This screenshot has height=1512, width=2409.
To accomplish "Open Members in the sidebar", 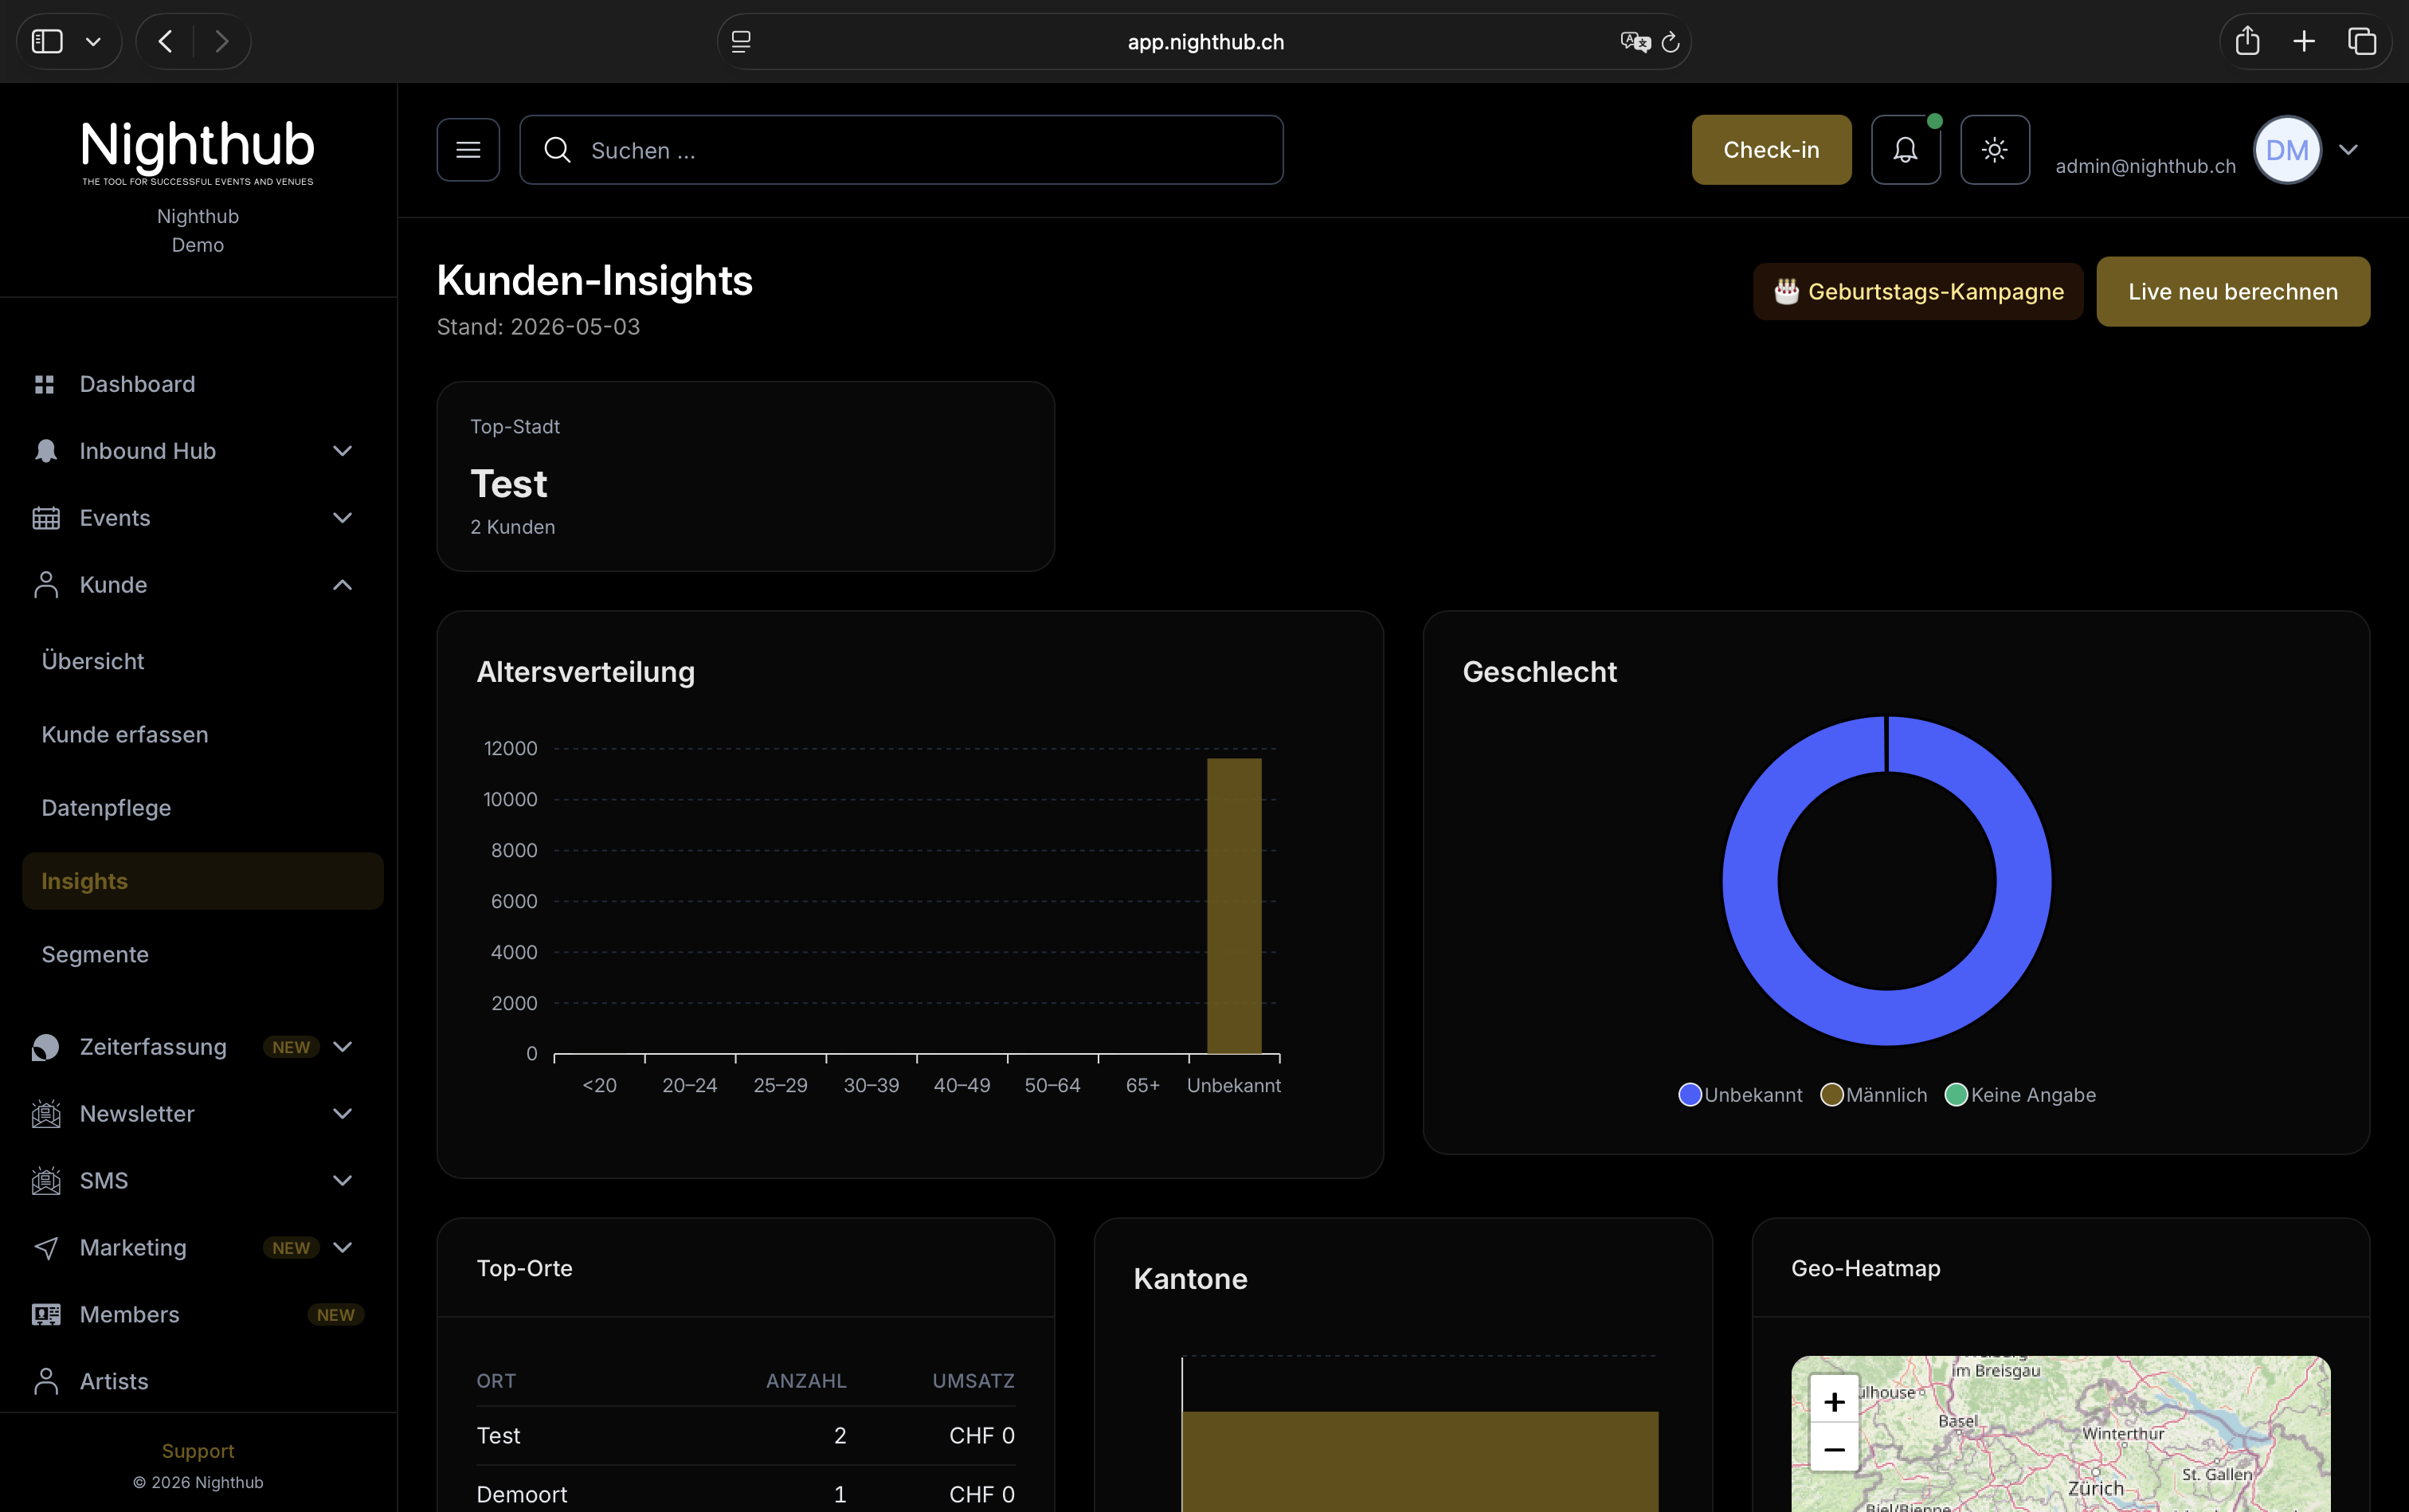I will 130,1315.
